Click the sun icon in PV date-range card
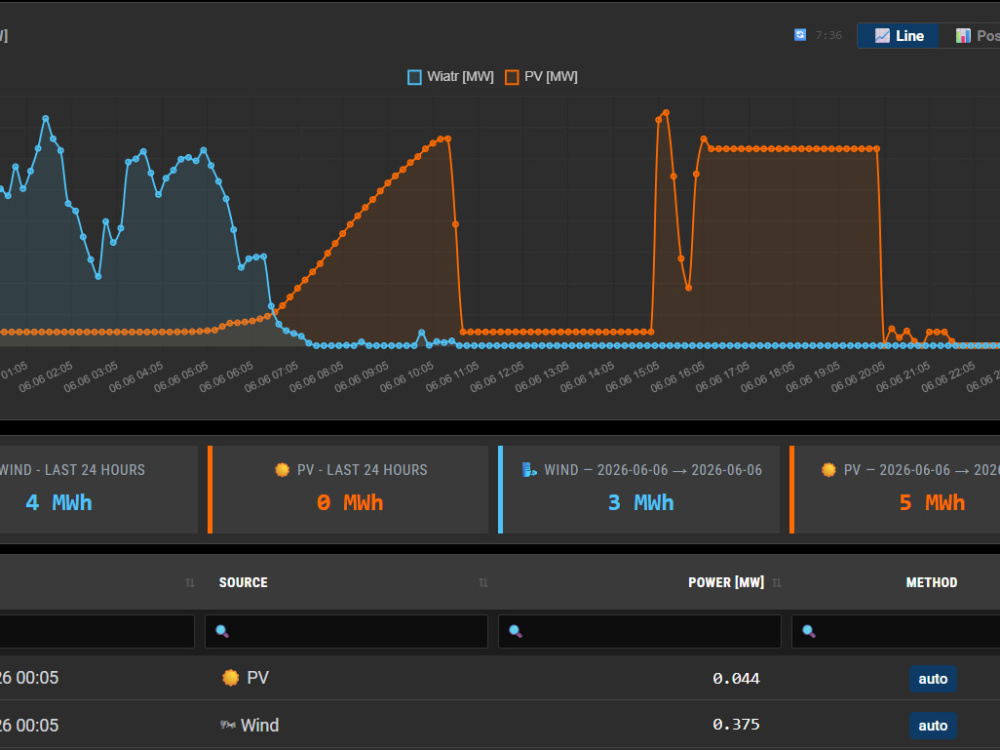 [828, 470]
